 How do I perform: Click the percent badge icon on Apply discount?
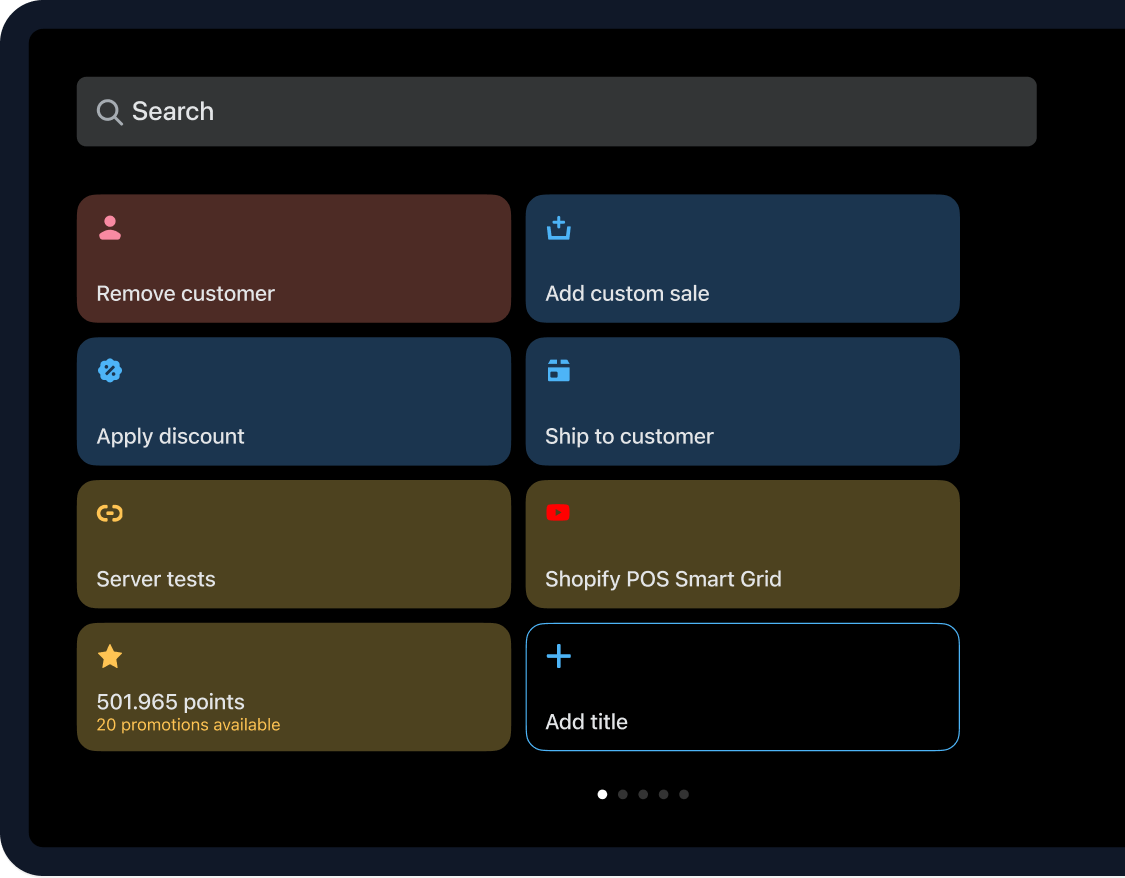coord(110,370)
